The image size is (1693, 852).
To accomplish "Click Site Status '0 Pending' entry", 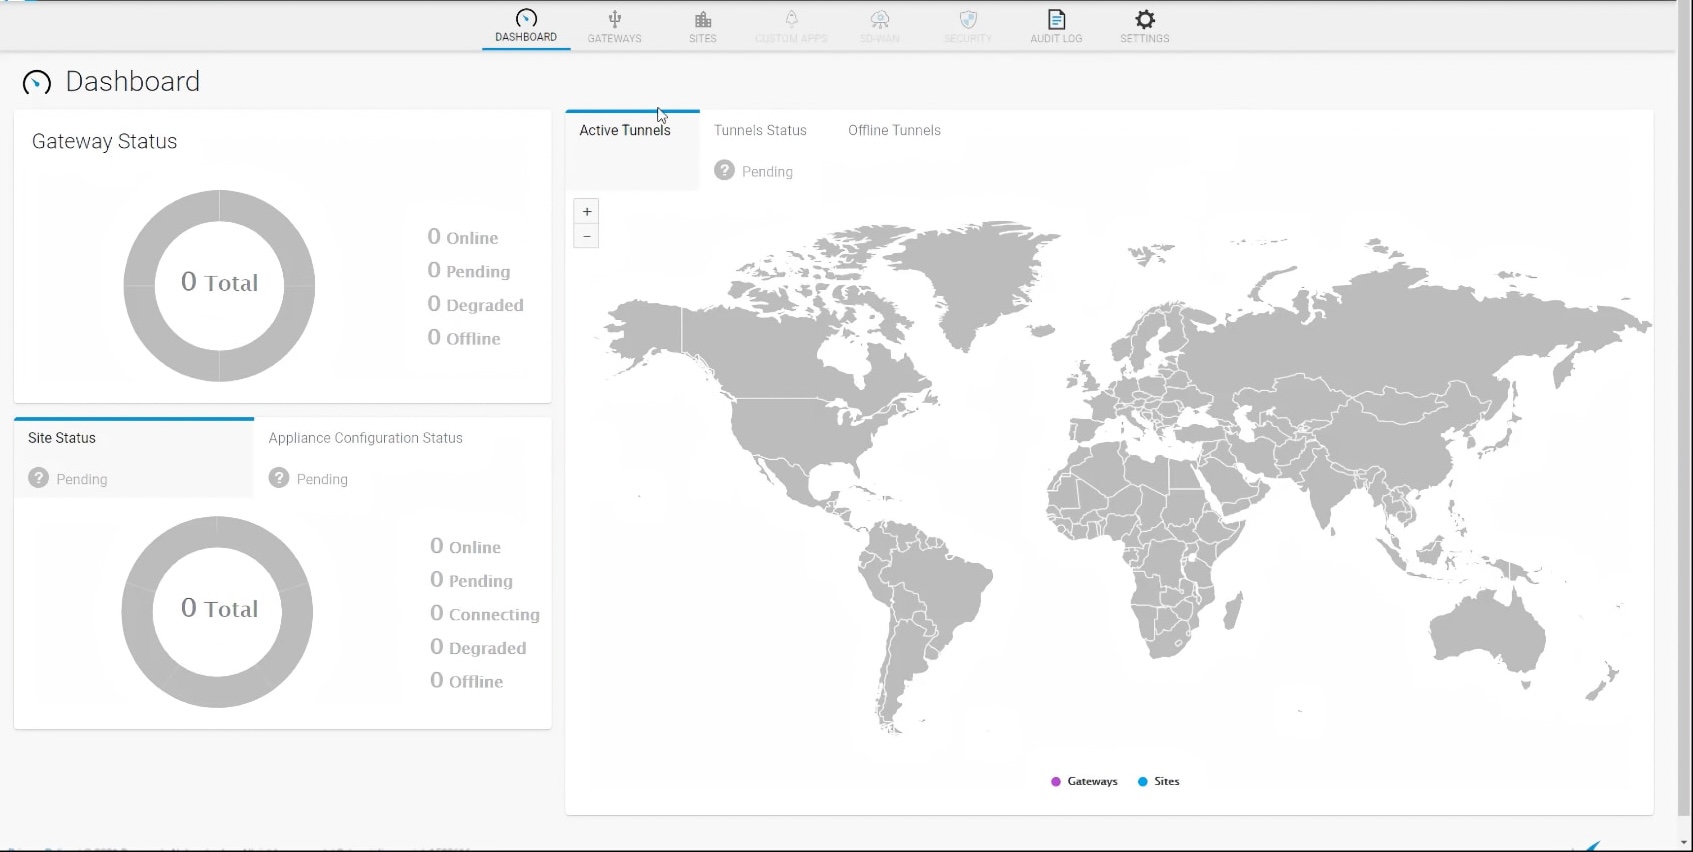I will [x=472, y=580].
